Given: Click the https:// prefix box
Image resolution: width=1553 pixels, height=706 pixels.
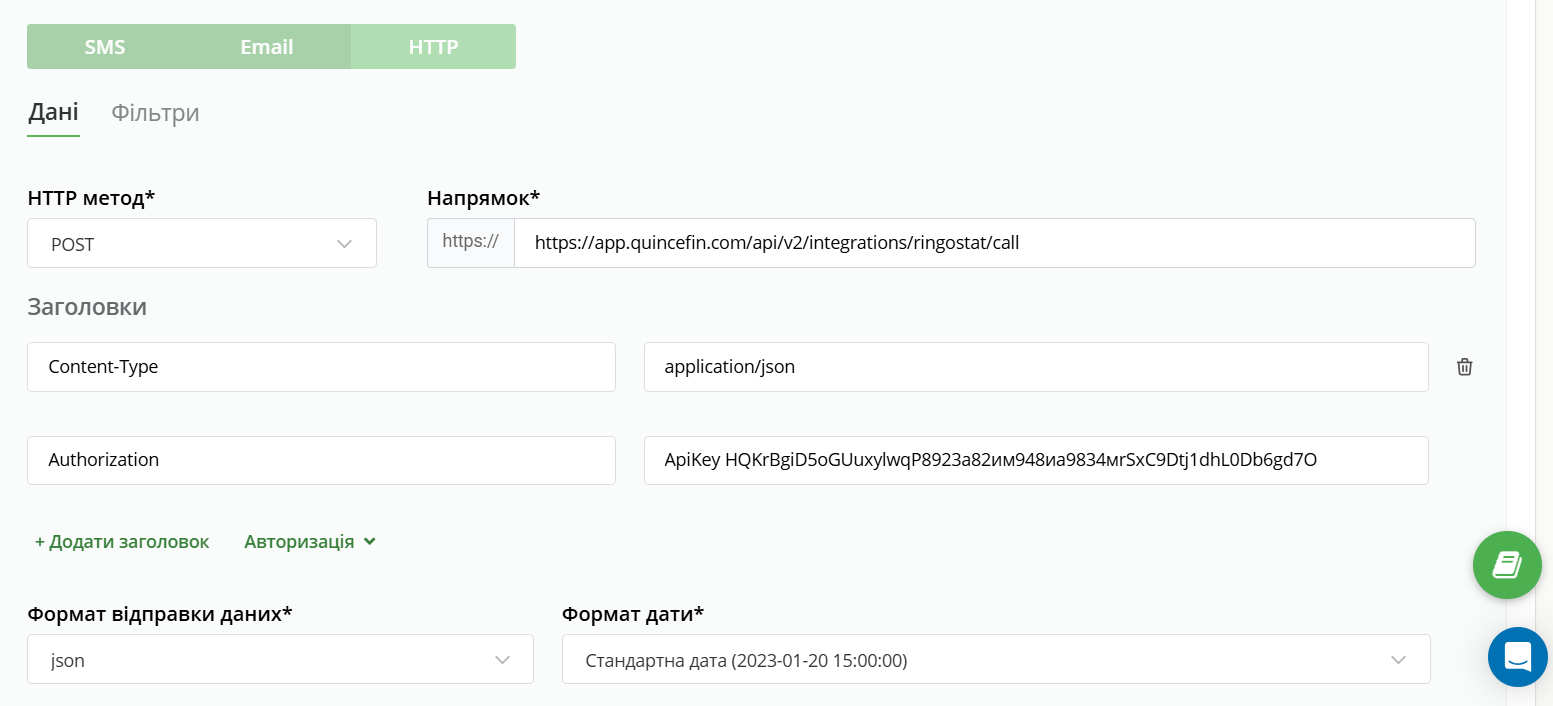Looking at the screenshot, I should click(470, 243).
